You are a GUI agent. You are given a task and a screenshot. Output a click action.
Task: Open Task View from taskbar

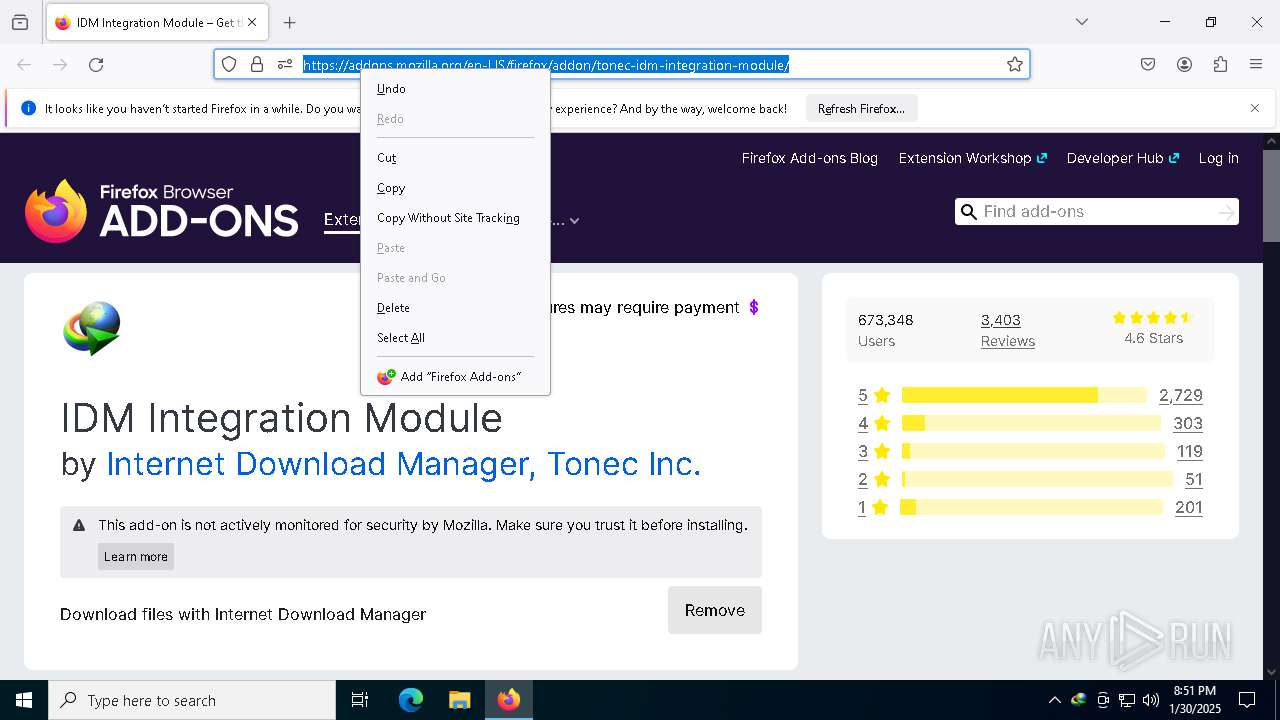[360, 700]
